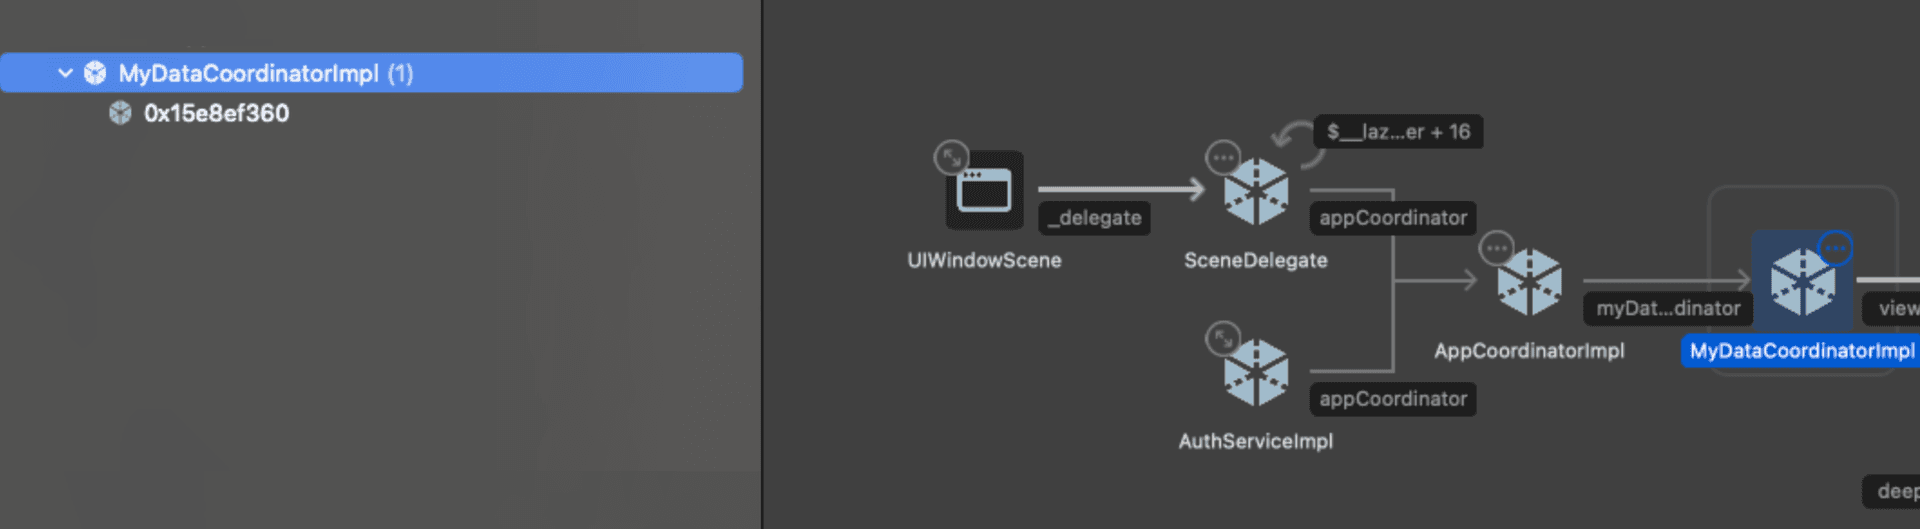Select the AuthServiceImpl cube node
The width and height of the screenshot is (1920, 529).
pyautogui.click(x=1256, y=373)
